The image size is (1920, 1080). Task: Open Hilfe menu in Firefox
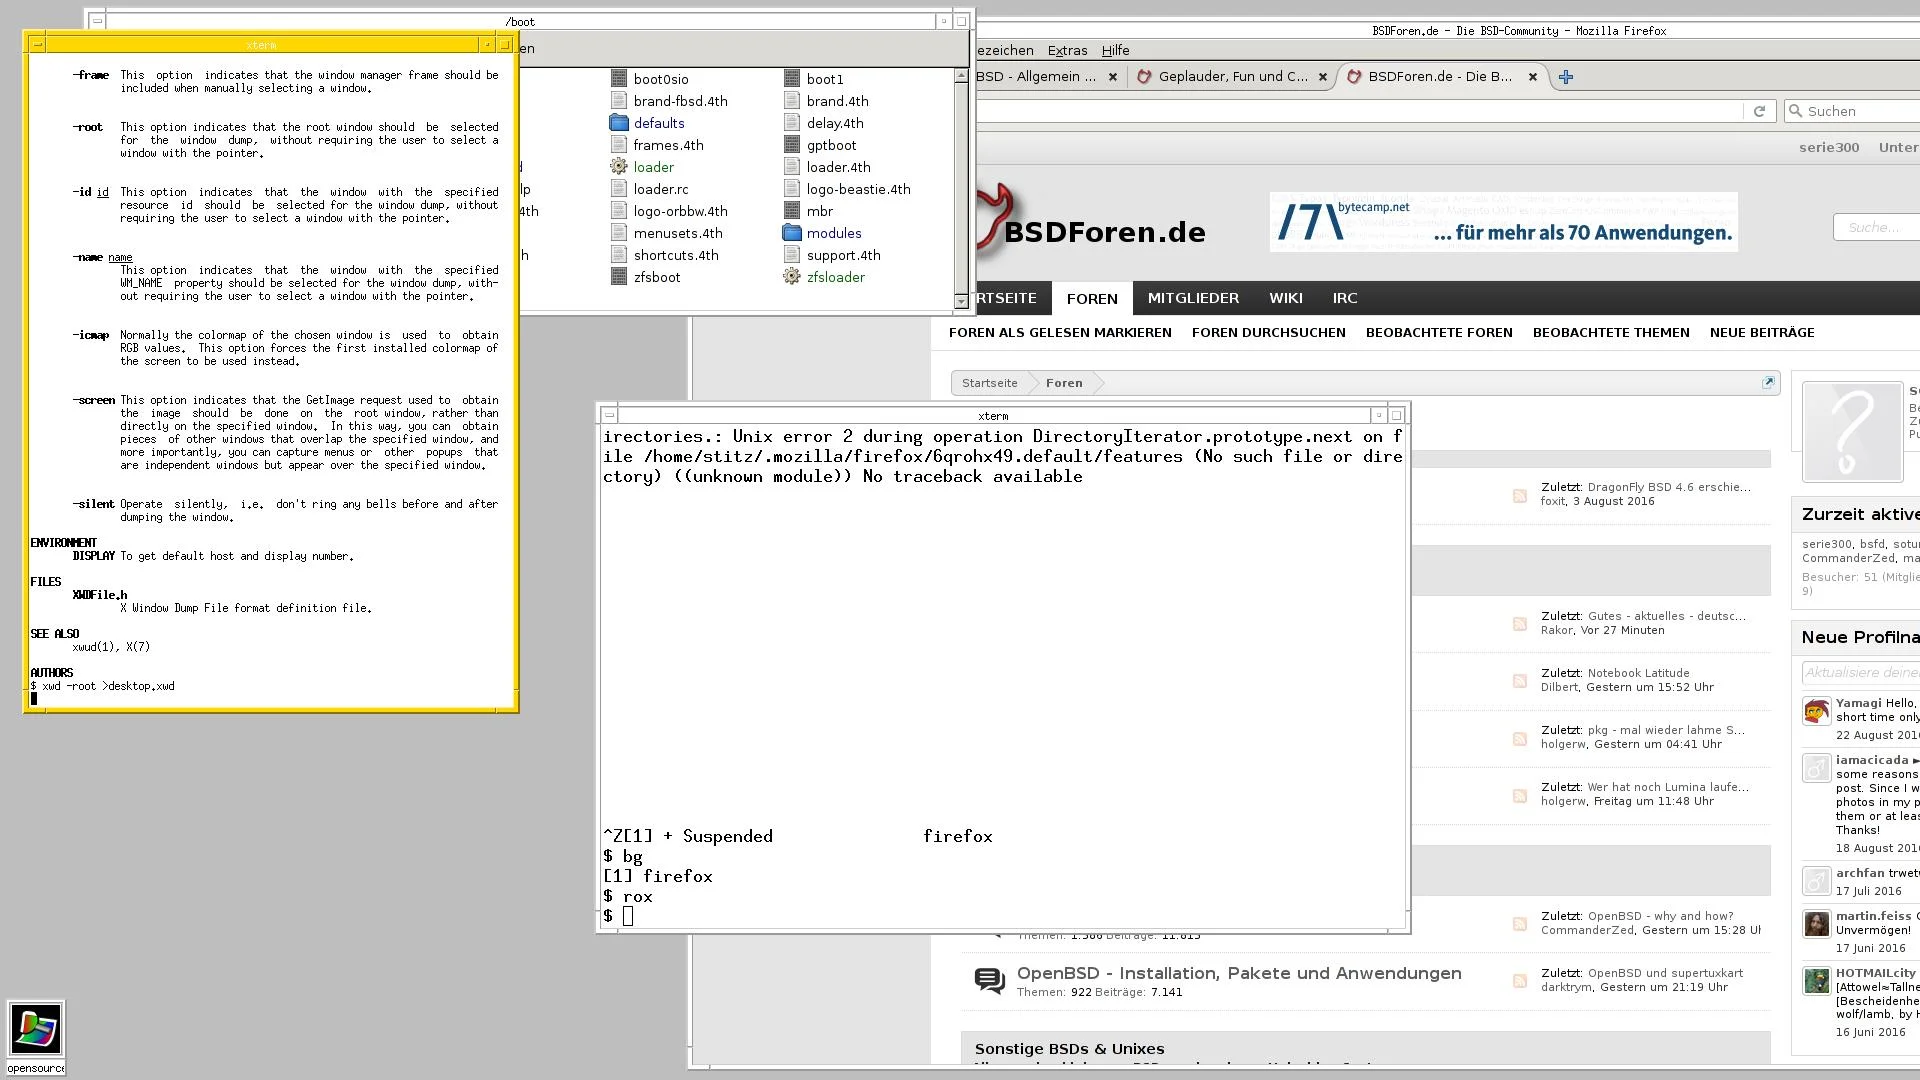click(1115, 50)
